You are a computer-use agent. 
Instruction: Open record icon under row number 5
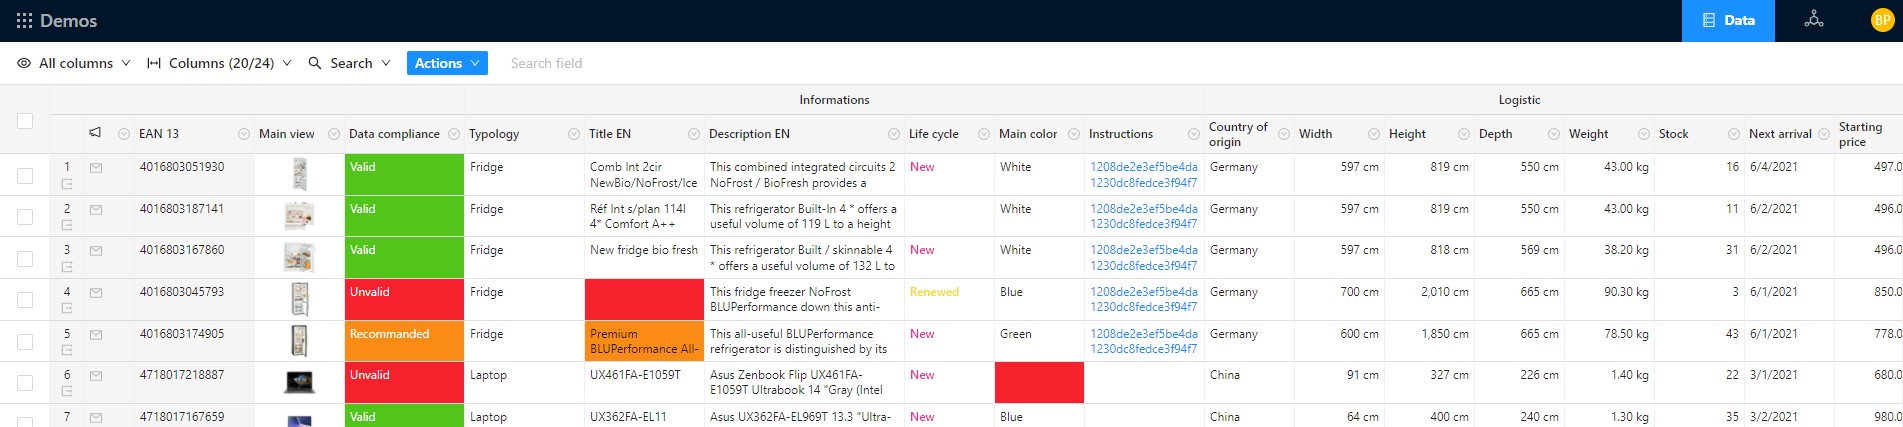tap(67, 350)
